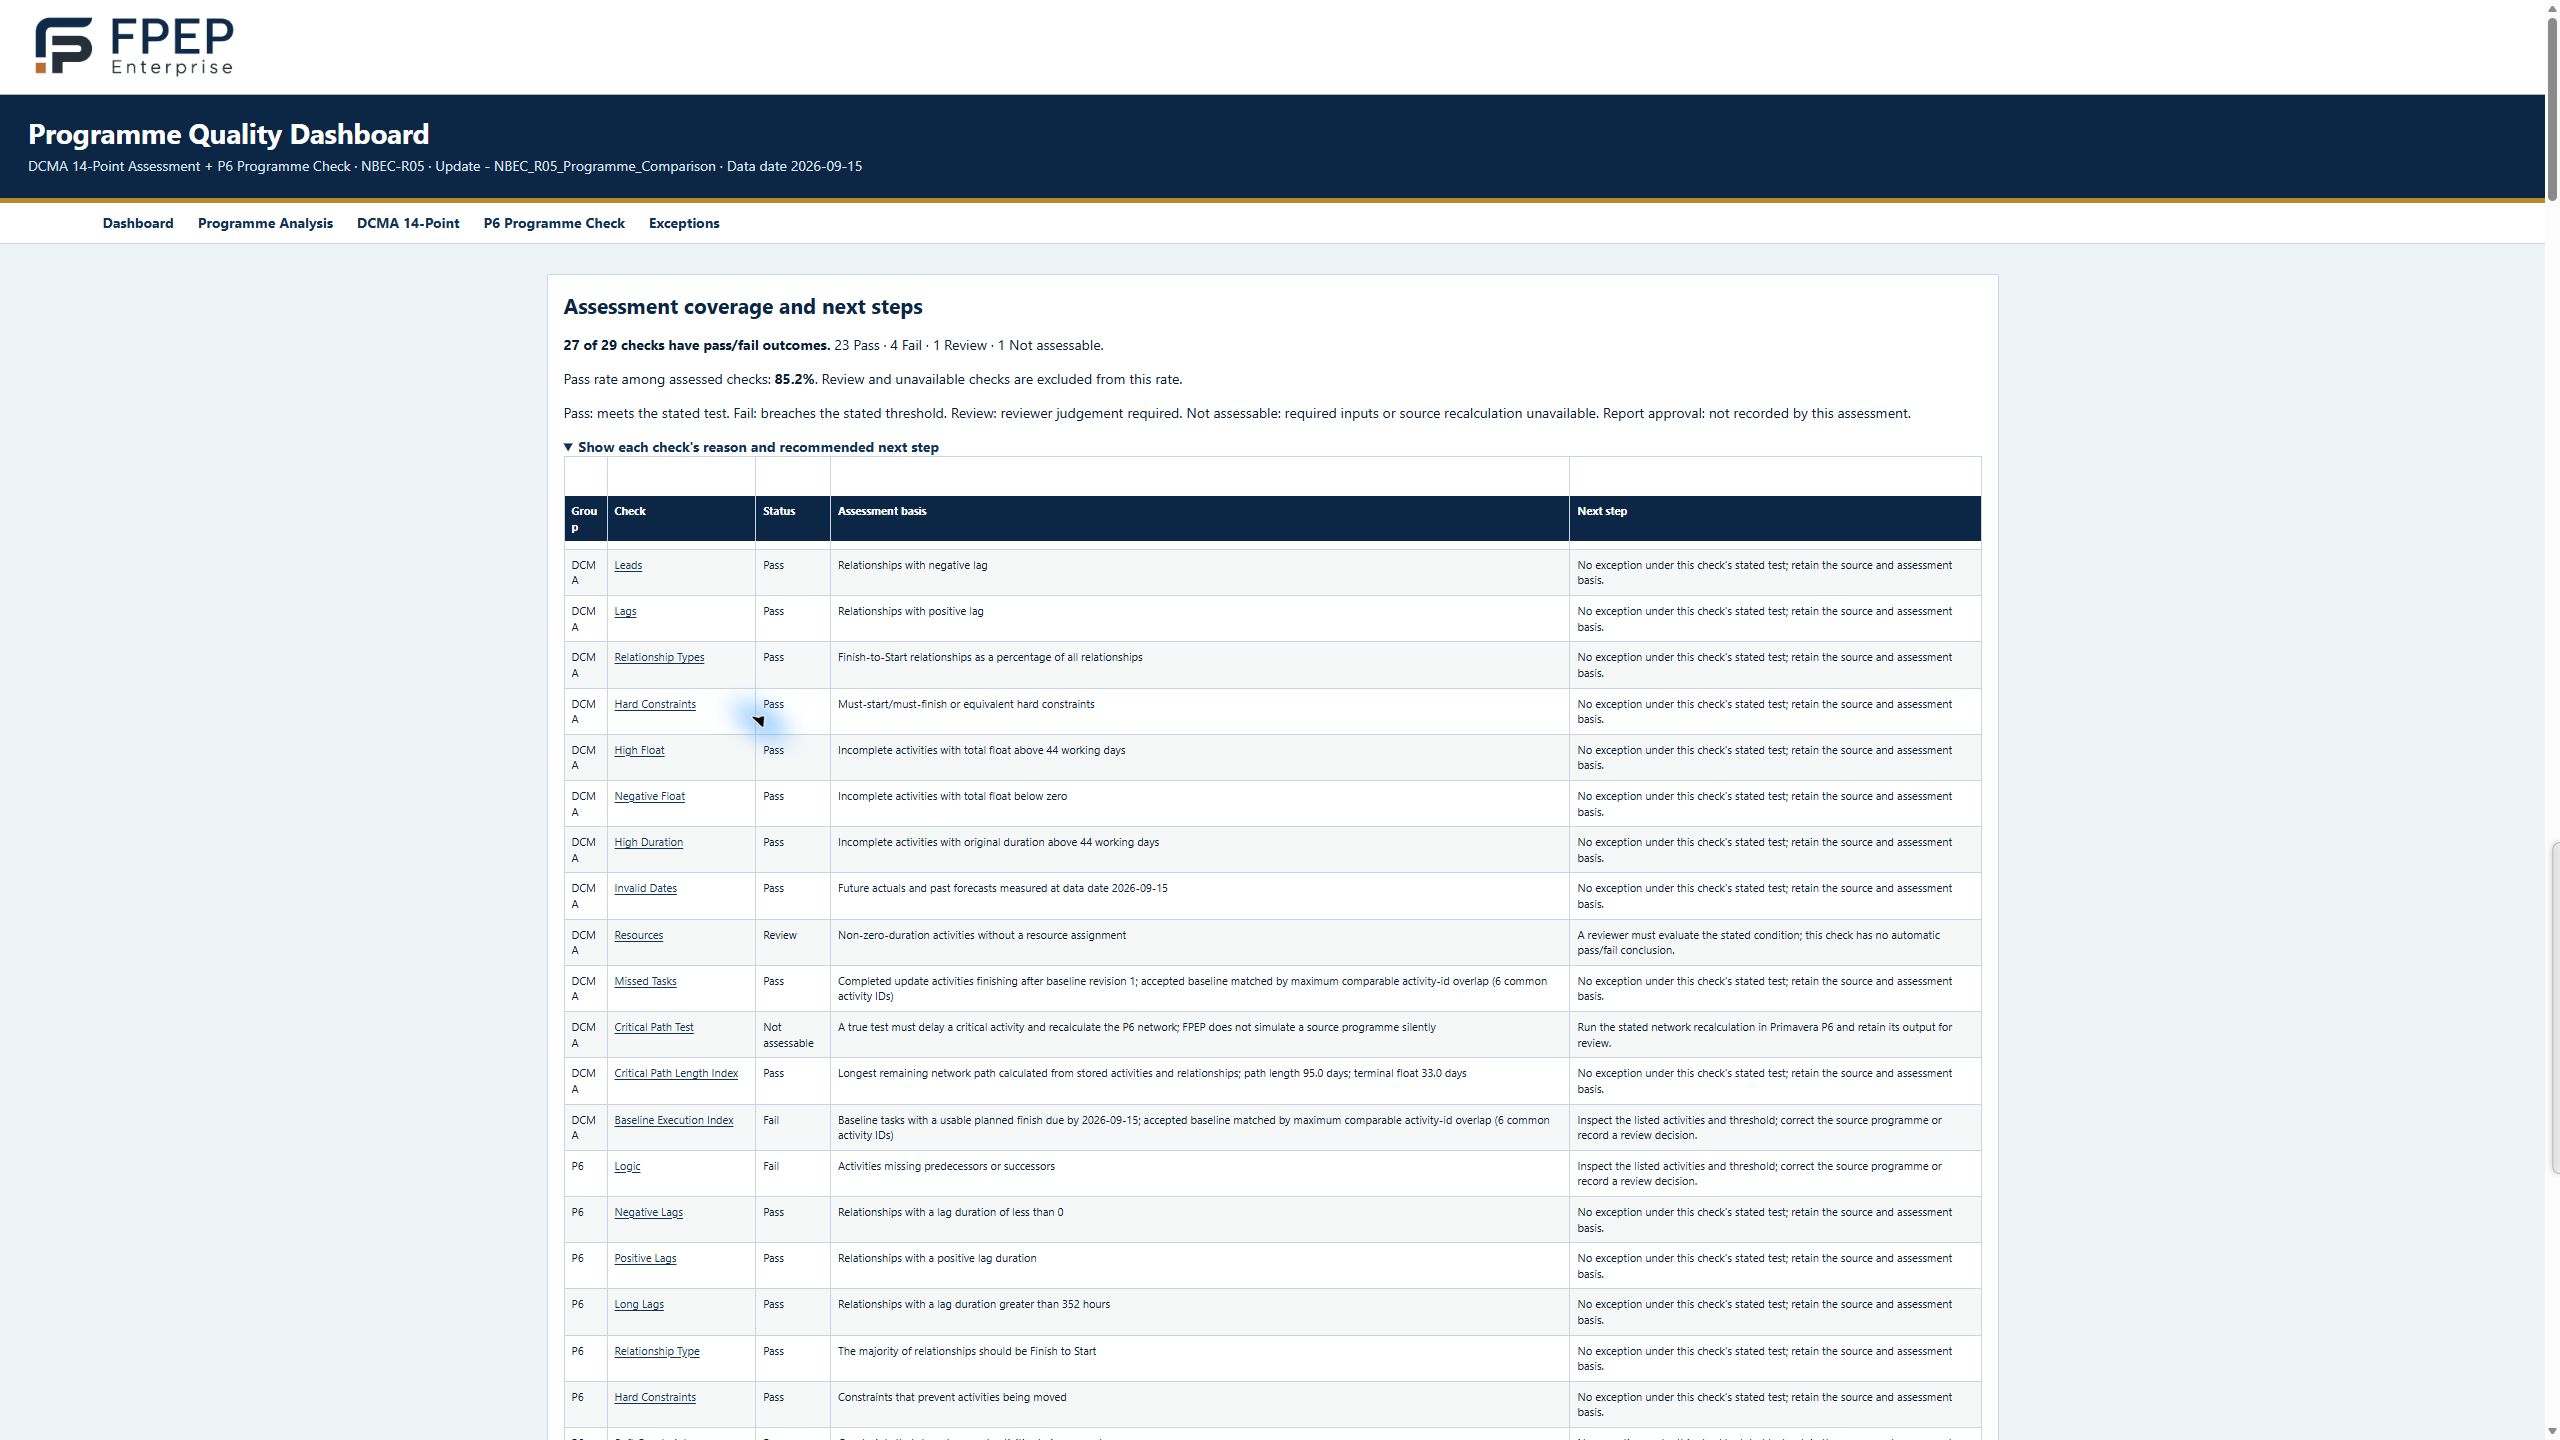Click the Check column header

pyautogui.click(x=681, y=518)
